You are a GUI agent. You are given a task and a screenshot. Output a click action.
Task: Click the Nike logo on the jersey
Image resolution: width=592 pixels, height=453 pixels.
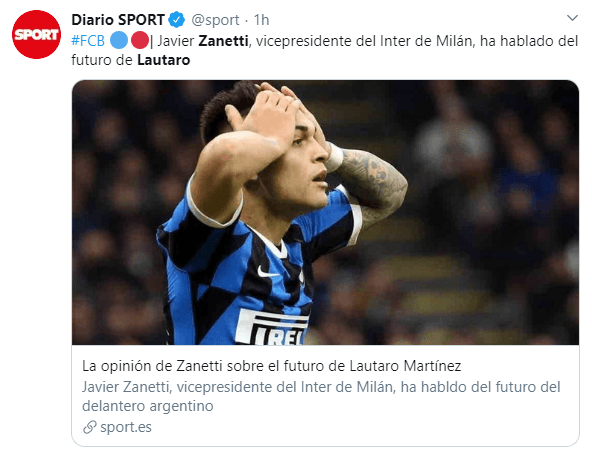pos(267,272)
